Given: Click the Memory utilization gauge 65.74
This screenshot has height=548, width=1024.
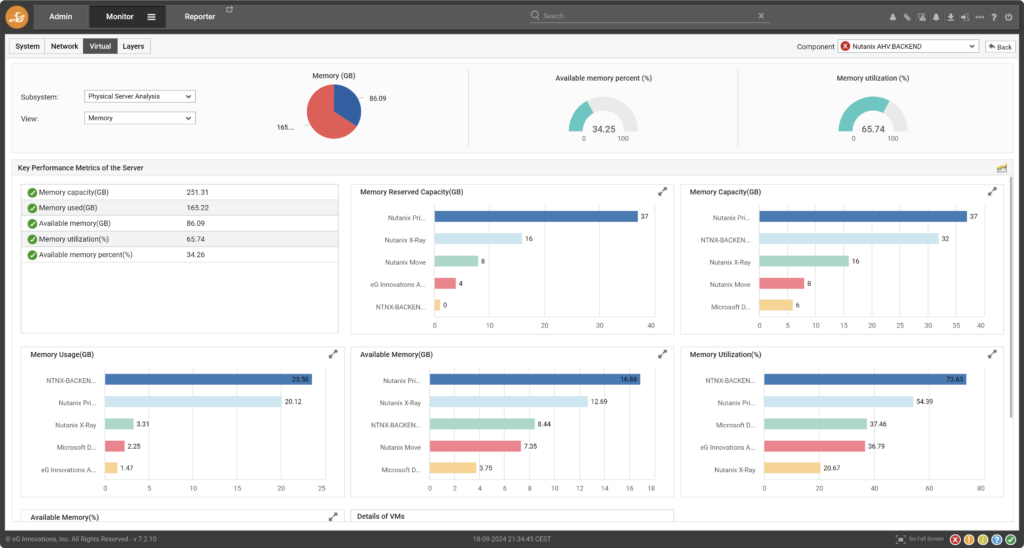Looking at the screenshot, I should click(873, 115).
